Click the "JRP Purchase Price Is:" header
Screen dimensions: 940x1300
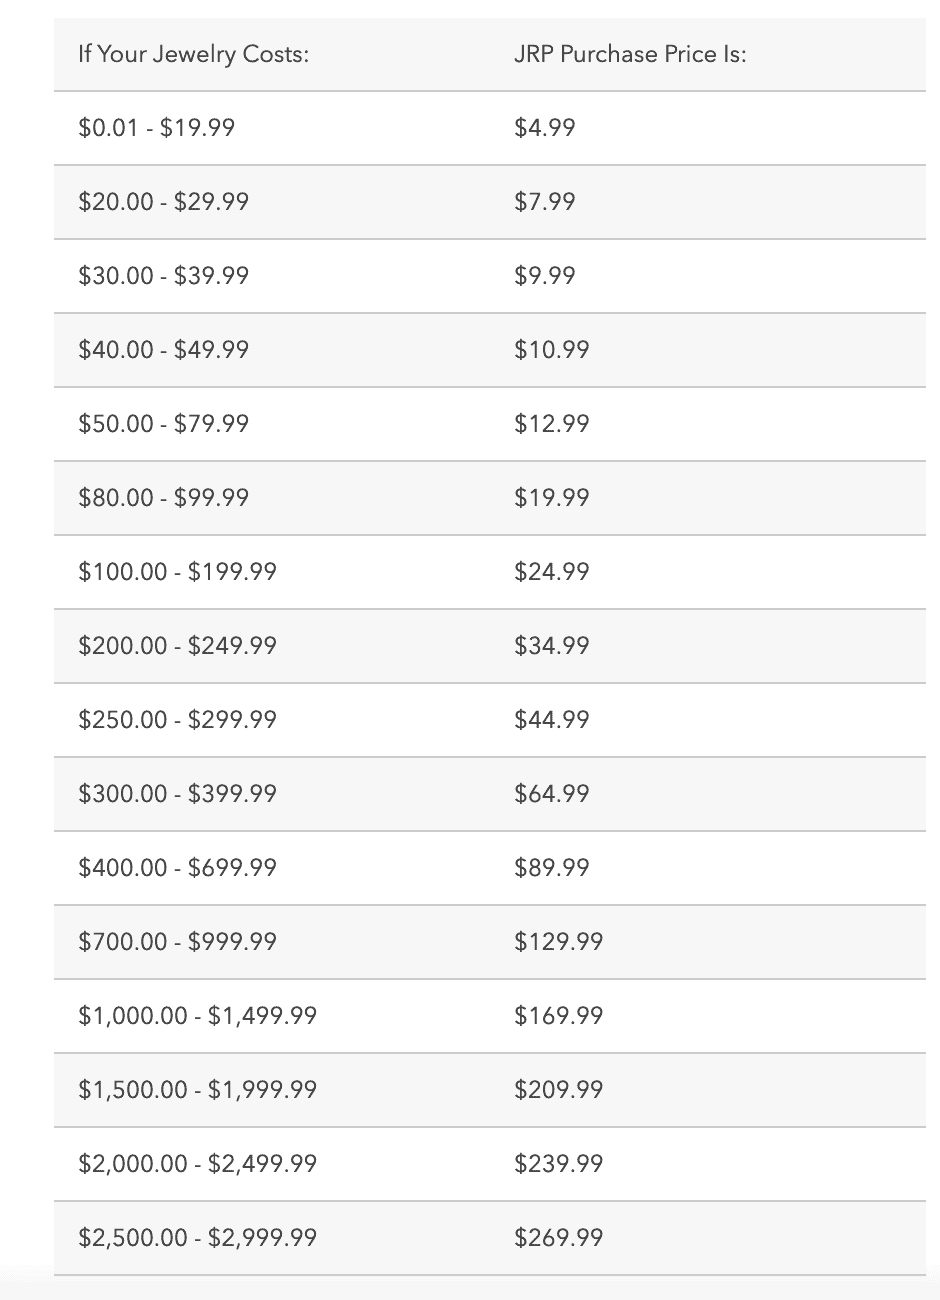point(630,54)
